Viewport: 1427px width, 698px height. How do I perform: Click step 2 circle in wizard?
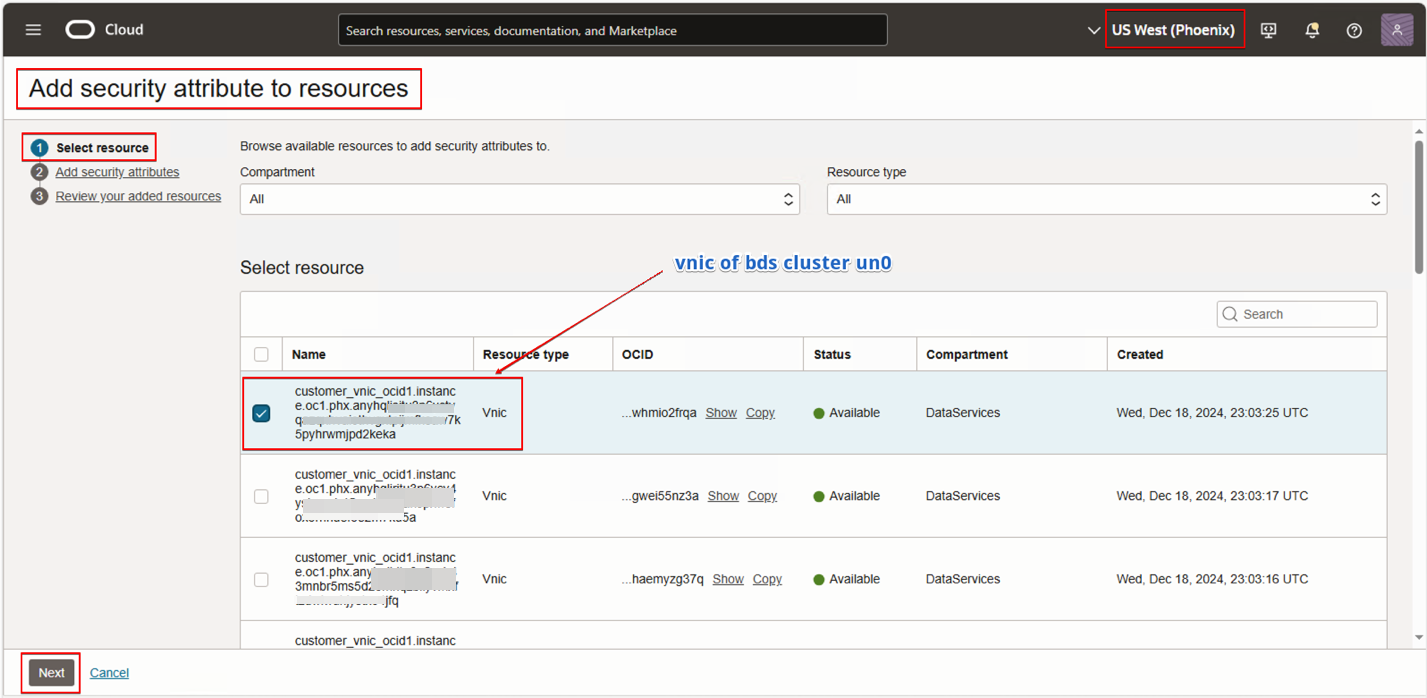tap(39, 172)
